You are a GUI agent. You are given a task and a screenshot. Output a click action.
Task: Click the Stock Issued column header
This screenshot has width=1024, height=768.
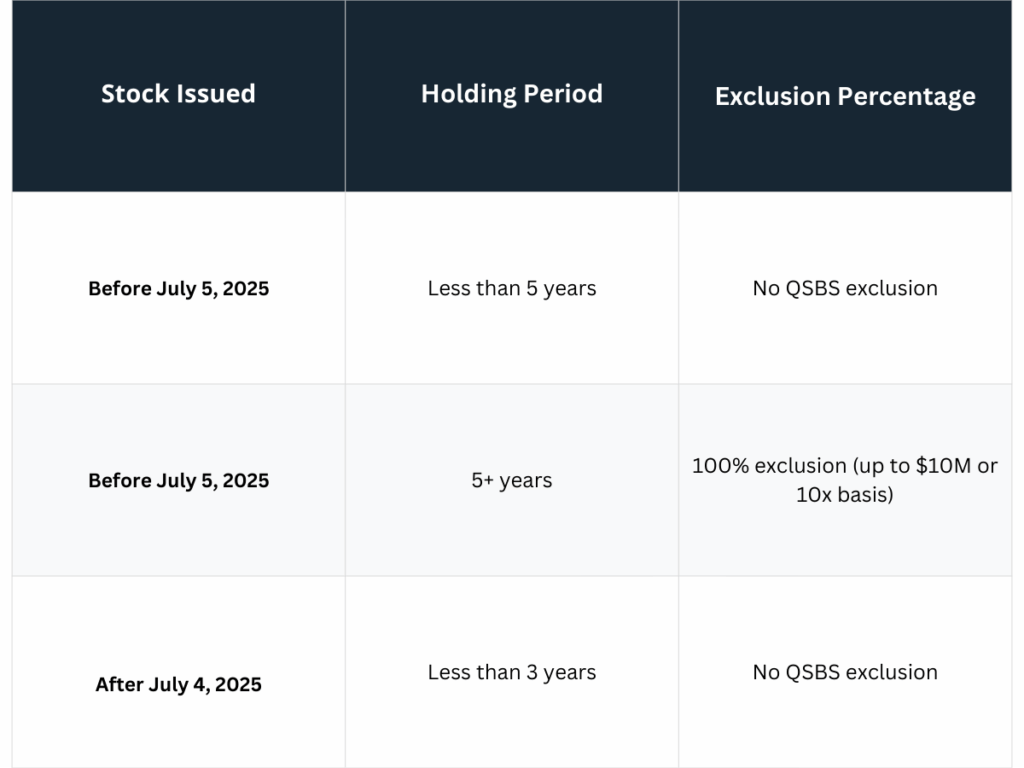pos(178,94)
